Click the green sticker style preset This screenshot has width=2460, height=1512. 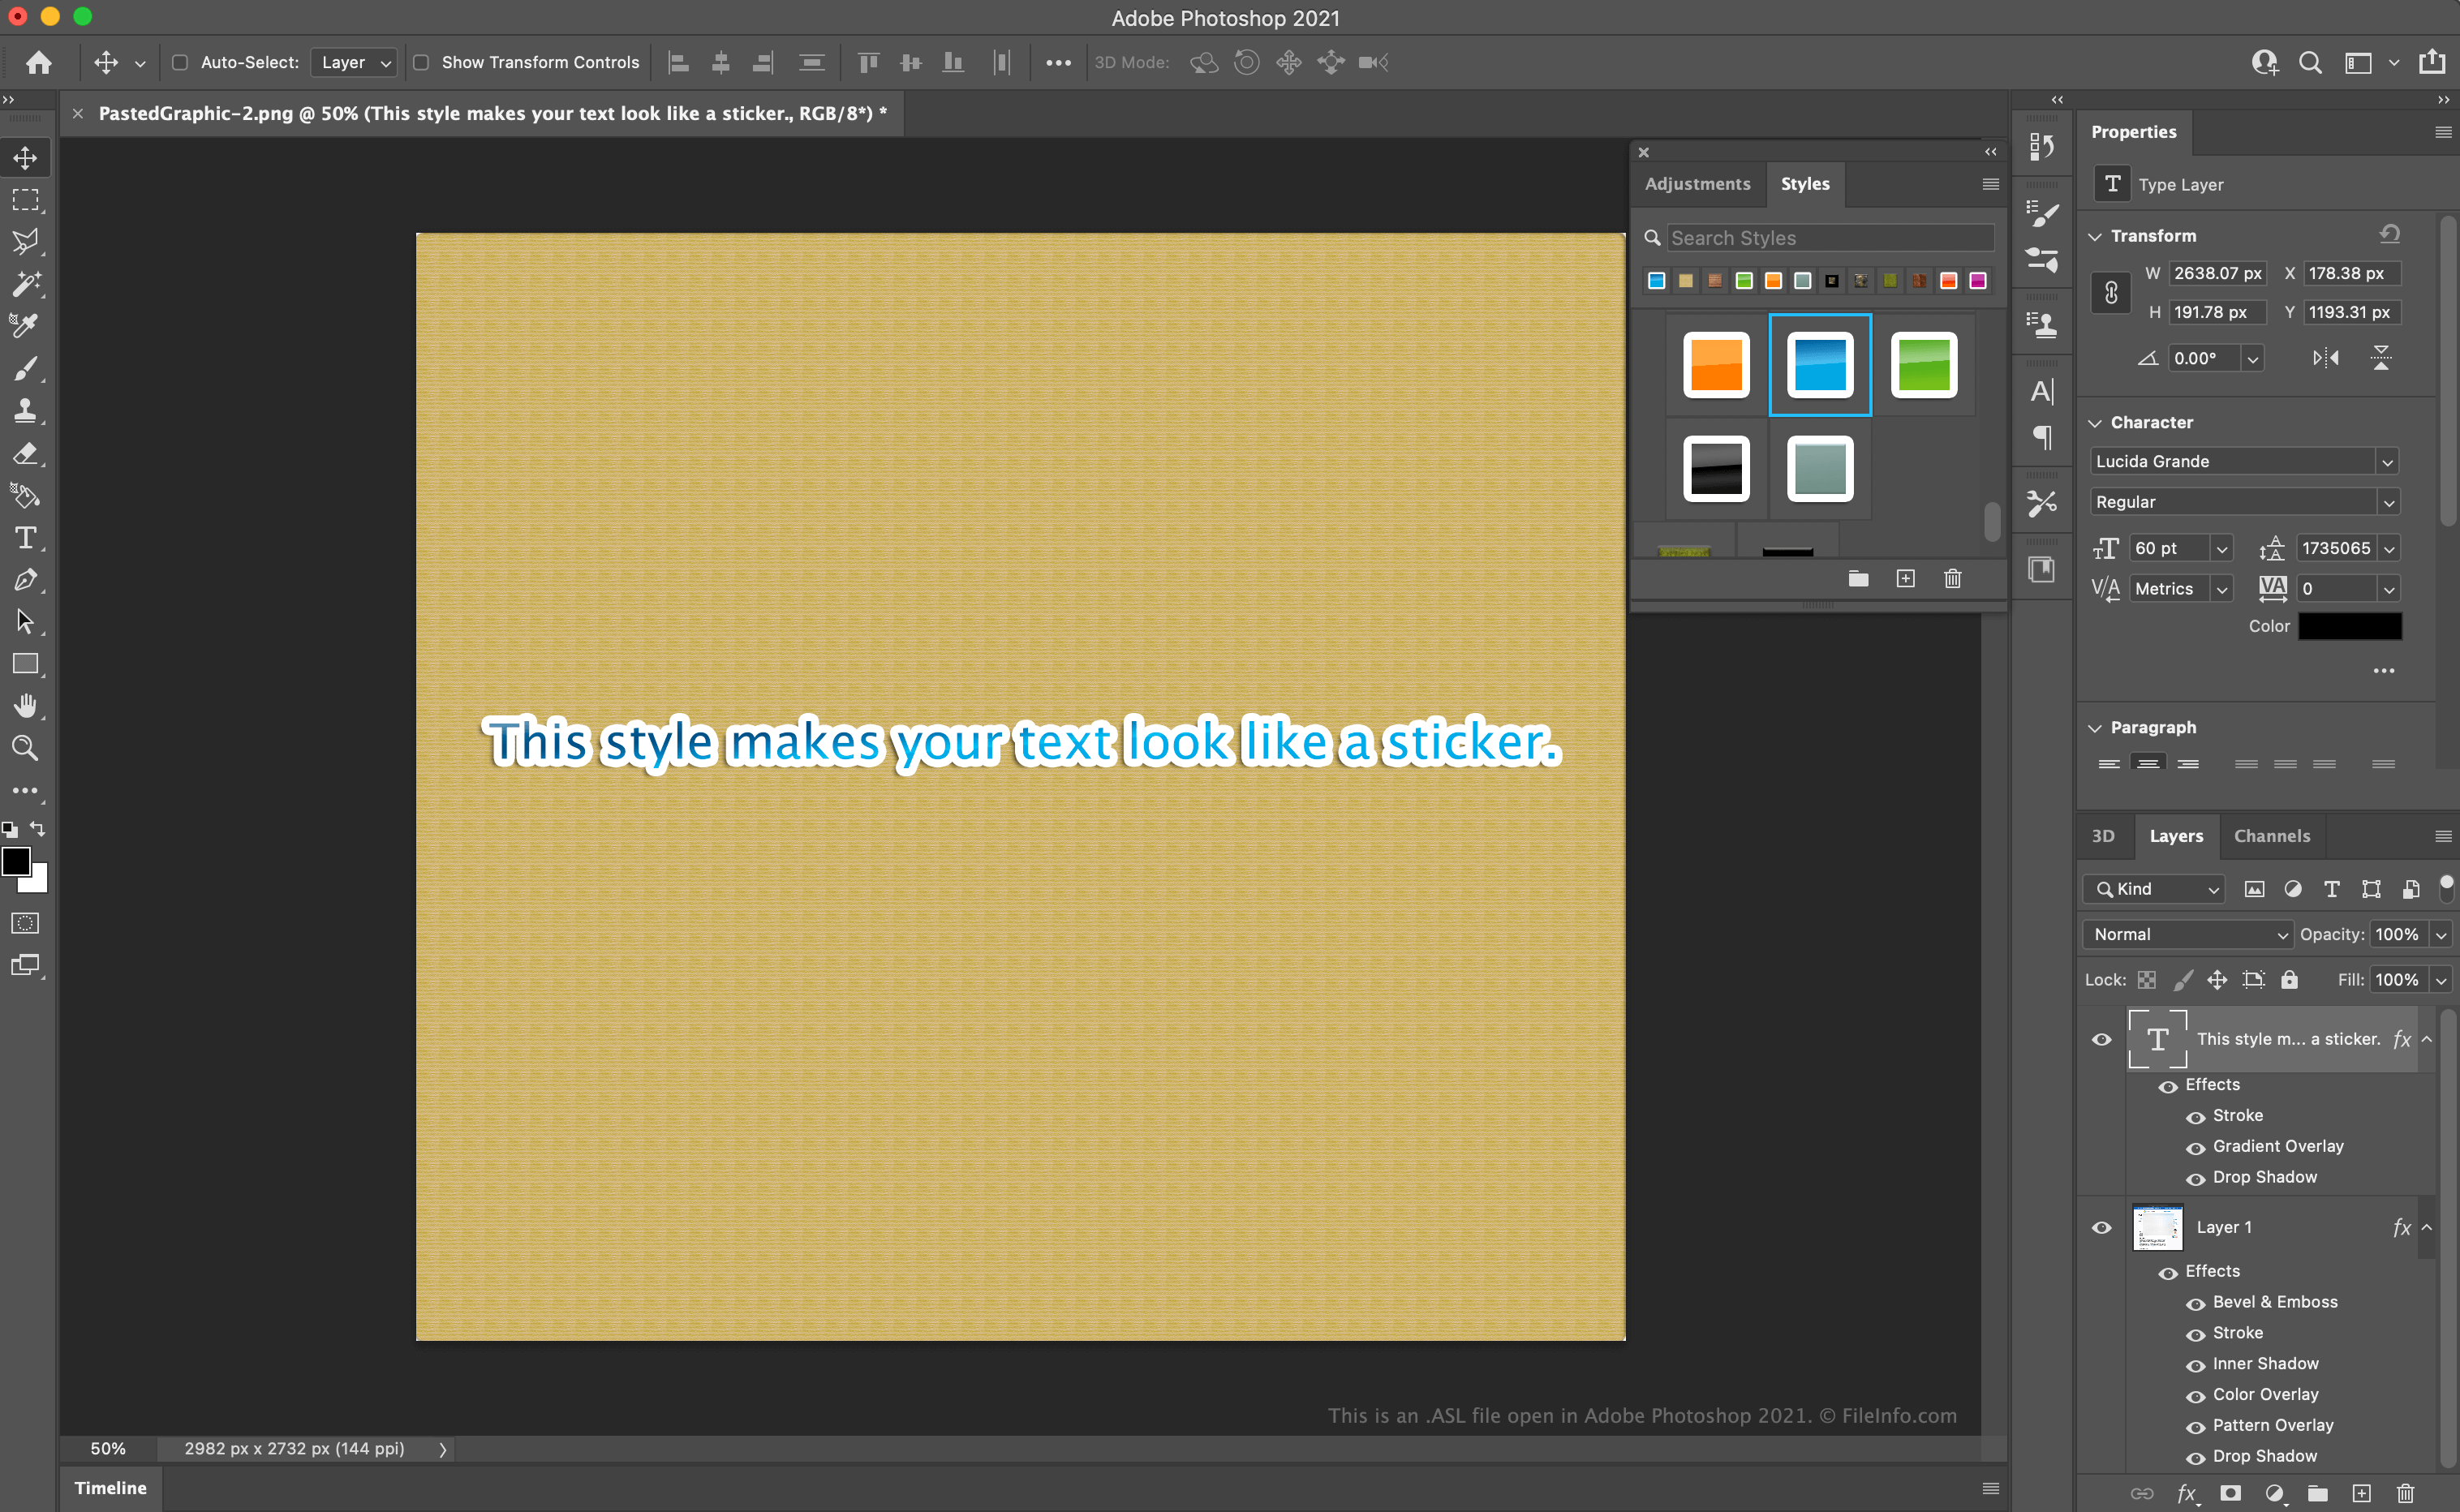click(1922, 363)
